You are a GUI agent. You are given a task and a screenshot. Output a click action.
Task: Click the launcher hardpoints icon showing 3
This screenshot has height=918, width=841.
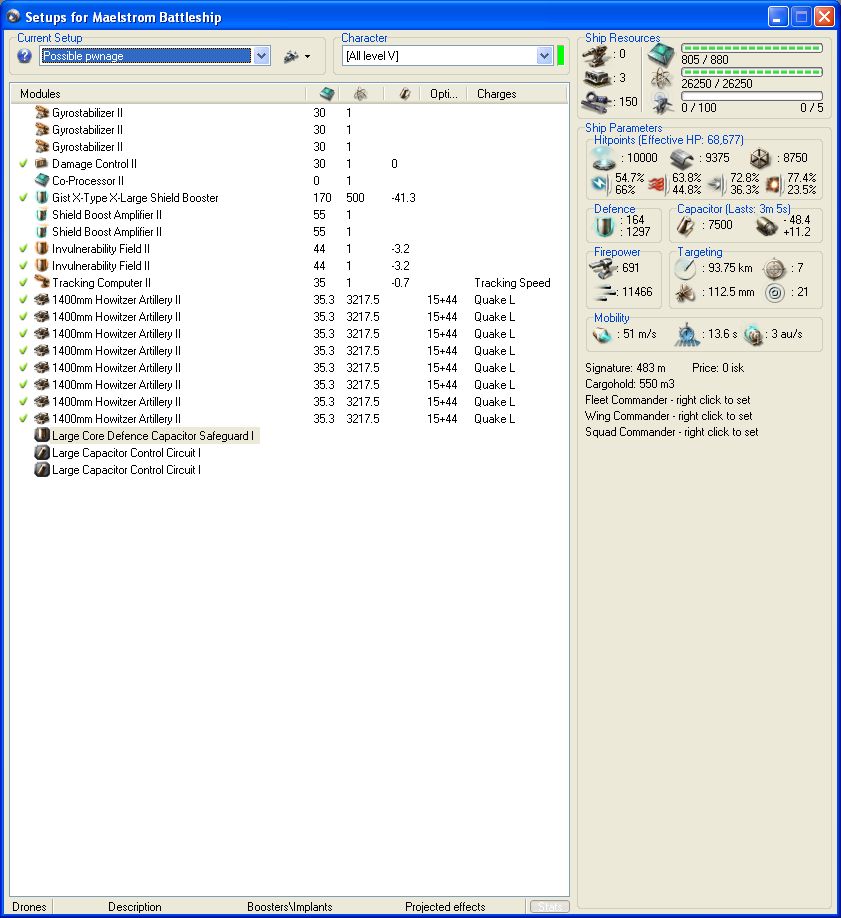coord(597,78)
